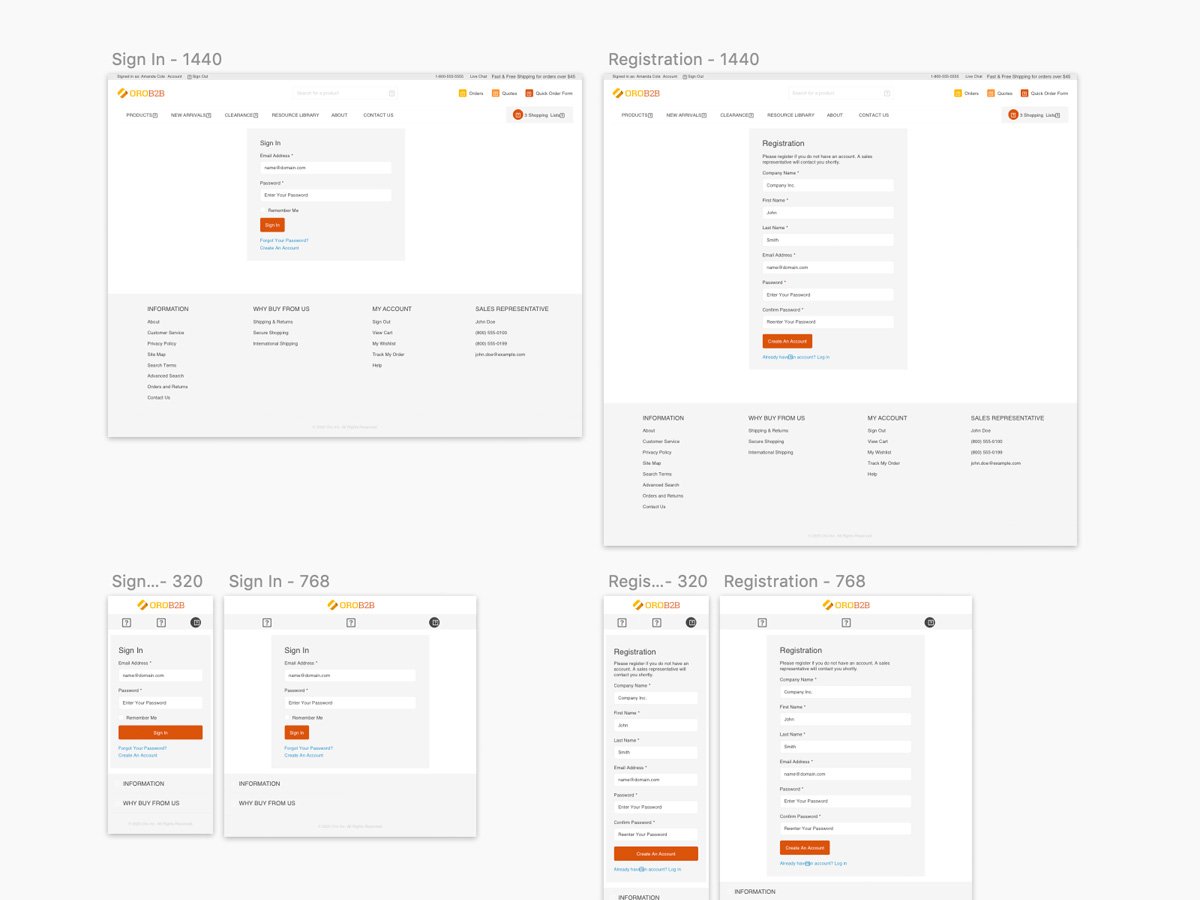Click Company Name field in Registration 768
1200x900 pixels.
click(845, 692)
